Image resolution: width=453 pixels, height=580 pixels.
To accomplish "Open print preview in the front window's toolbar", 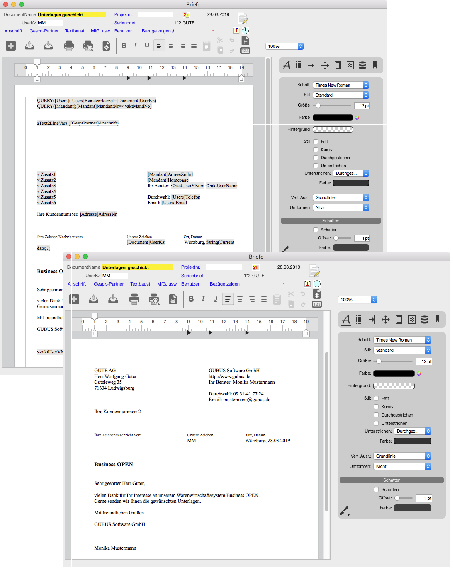I will click(x=154, y=299).
